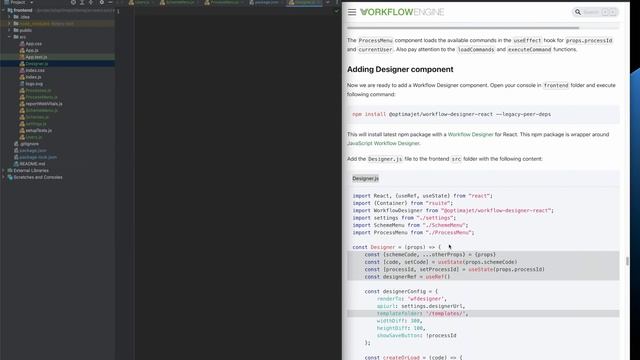Image resolution: width=640 pixels, height=360 pixels.
Task: Select the Designer.js code tab label
Action: tap(365, 178)
